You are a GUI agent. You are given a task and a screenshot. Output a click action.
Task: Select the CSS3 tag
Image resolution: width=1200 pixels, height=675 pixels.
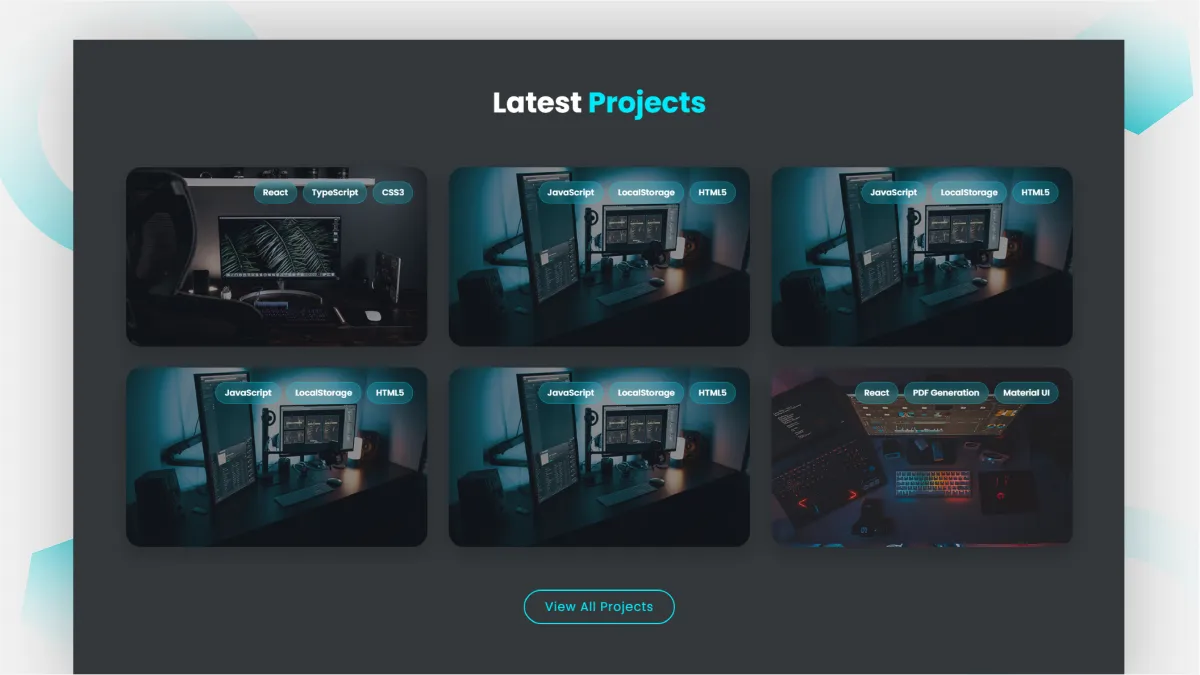(x=392, y=193)
